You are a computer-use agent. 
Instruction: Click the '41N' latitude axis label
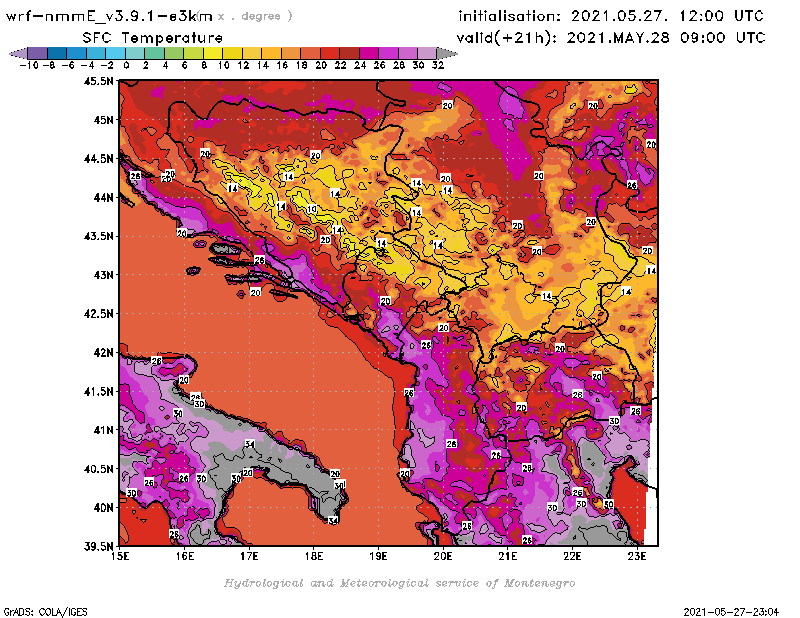[x=103, y=430]
